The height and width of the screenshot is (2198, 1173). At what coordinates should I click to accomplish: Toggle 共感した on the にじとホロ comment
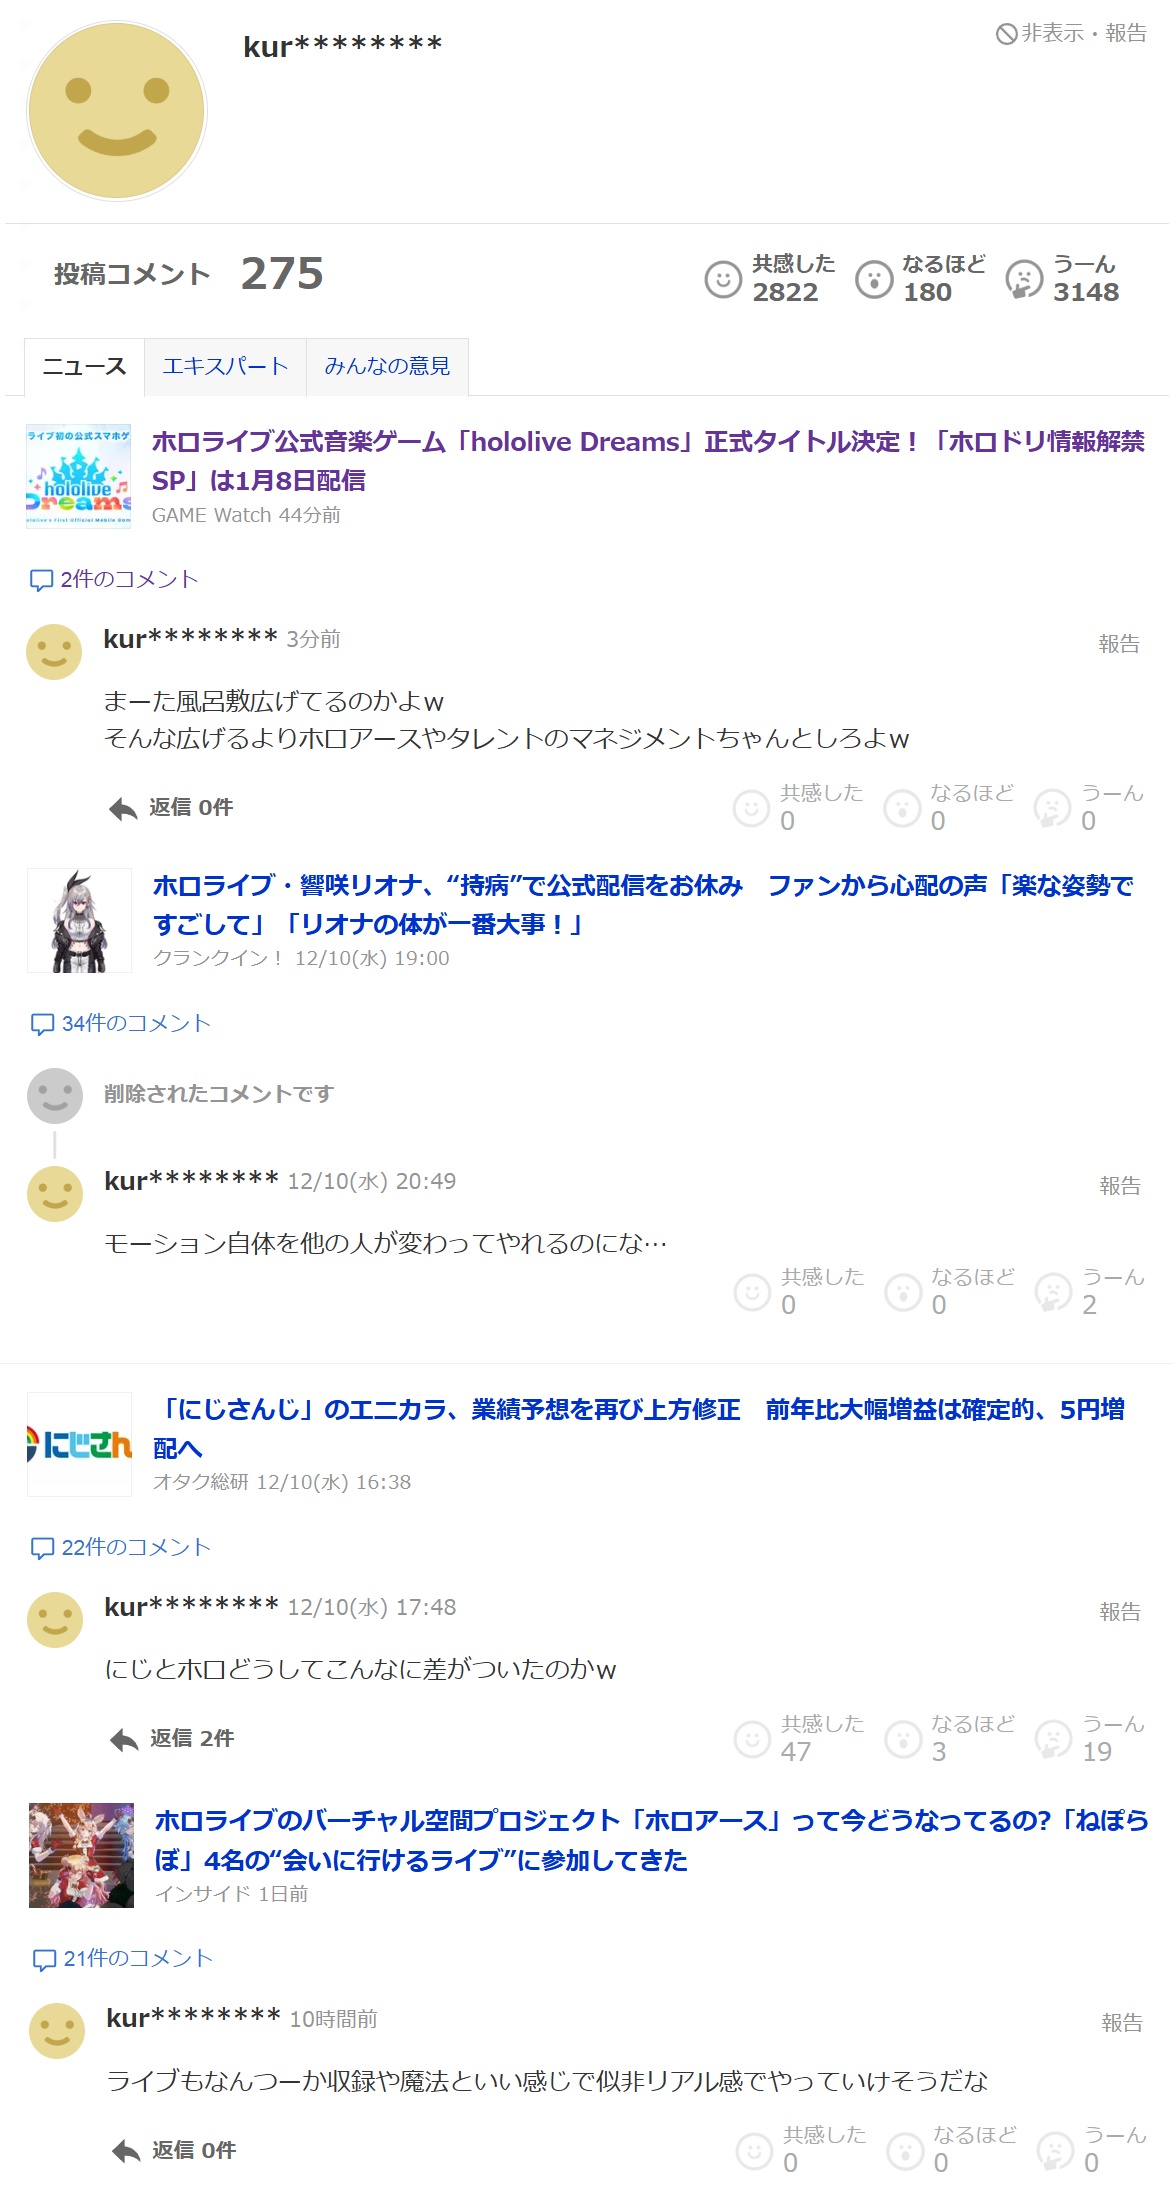coord(798,1738)
